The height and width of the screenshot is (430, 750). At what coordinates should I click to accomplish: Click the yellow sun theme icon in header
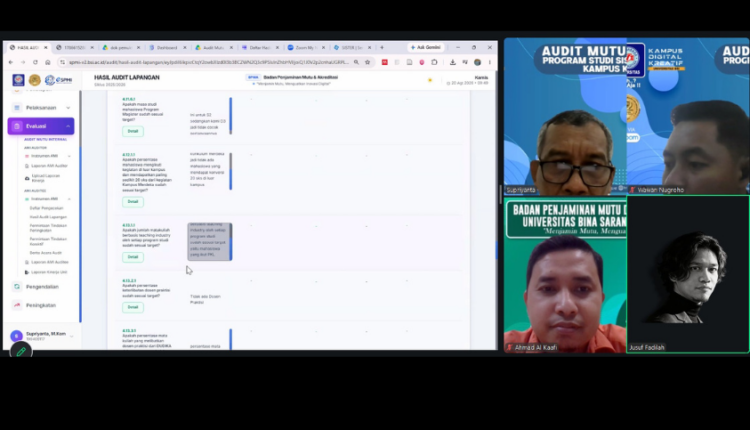[430, 80]
